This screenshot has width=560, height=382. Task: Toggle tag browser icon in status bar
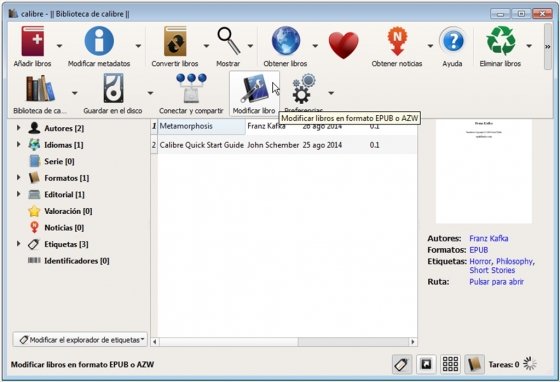point(402,365)
